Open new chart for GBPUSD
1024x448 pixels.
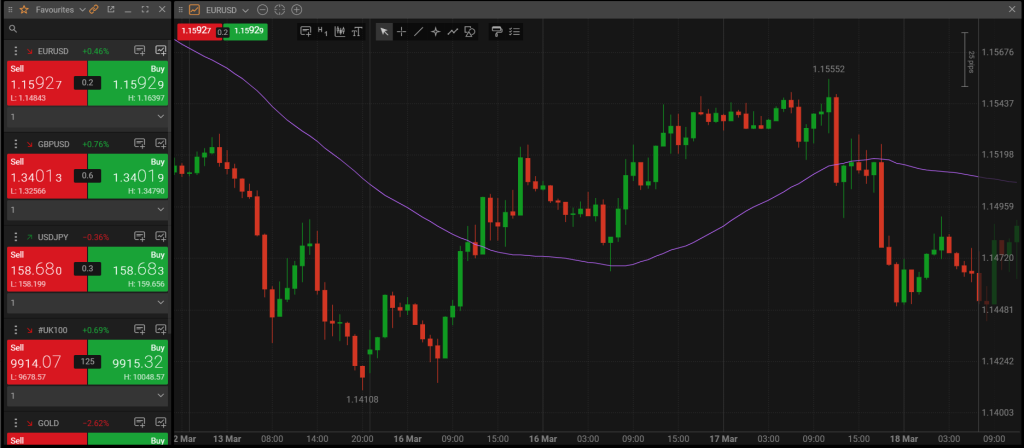coord(160,144)
